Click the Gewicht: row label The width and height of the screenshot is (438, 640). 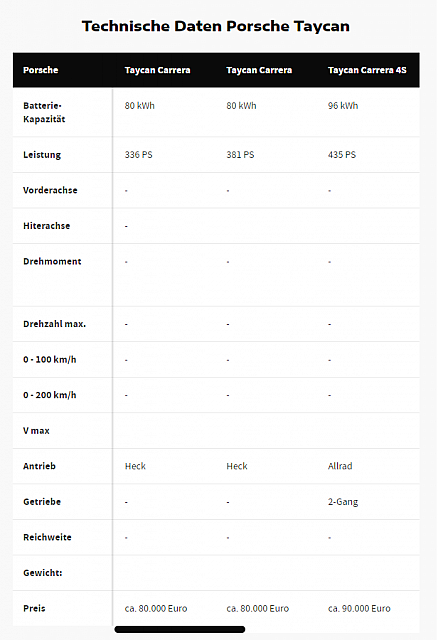click(x=42, y=573)
